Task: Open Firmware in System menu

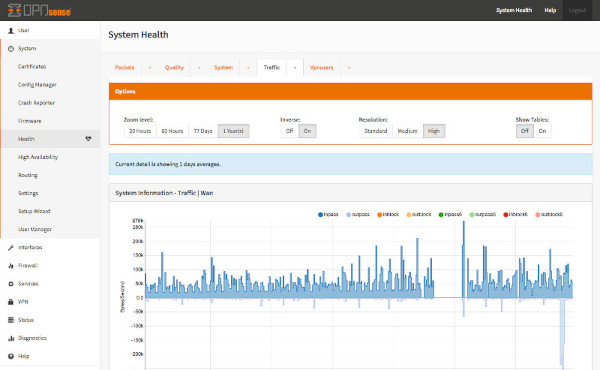Action: [x=29, y=121]
